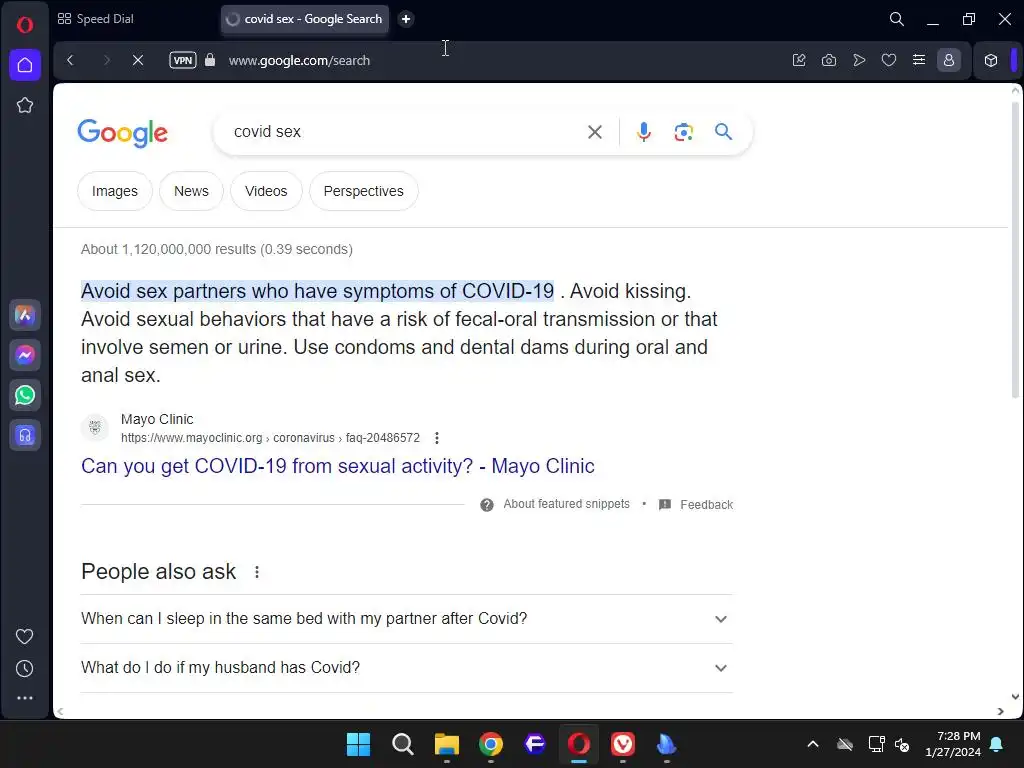Clear the search query with X
Screen dimensions: 1024x768
point(594,132)
